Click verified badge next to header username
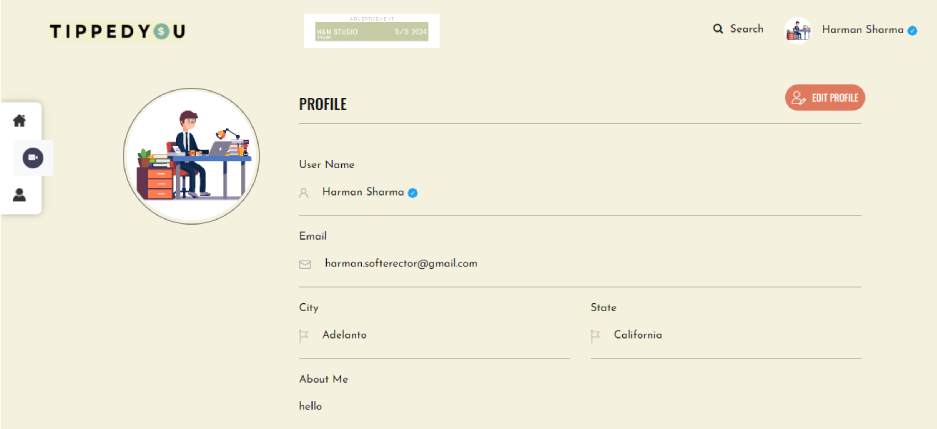The image size is (937, 429). [x=912, y=31]
